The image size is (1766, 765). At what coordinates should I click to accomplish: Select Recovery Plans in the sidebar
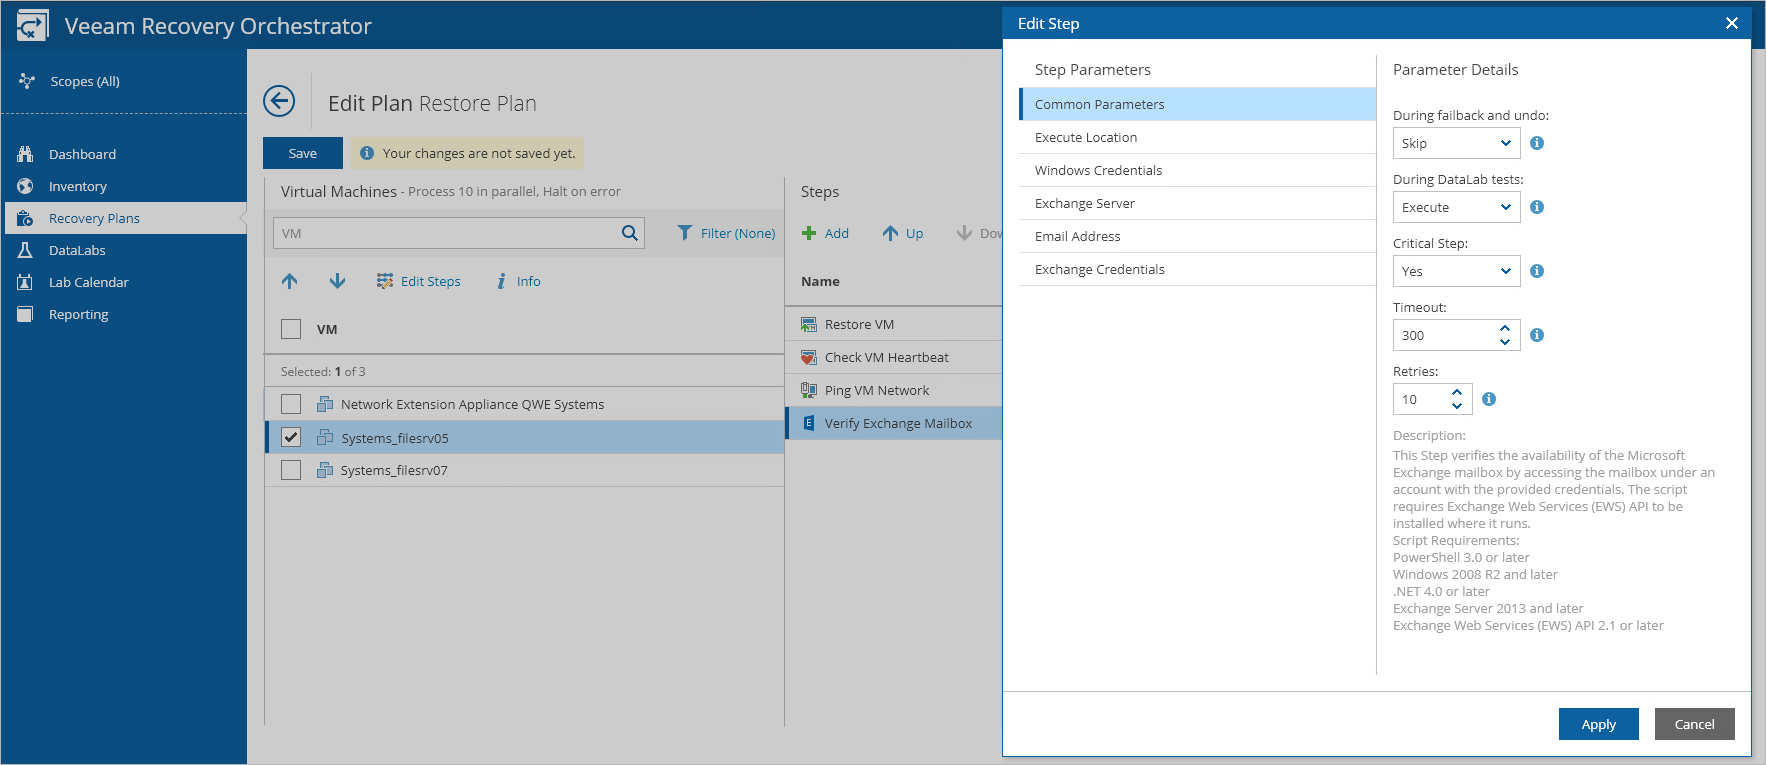tap(94, 218)
